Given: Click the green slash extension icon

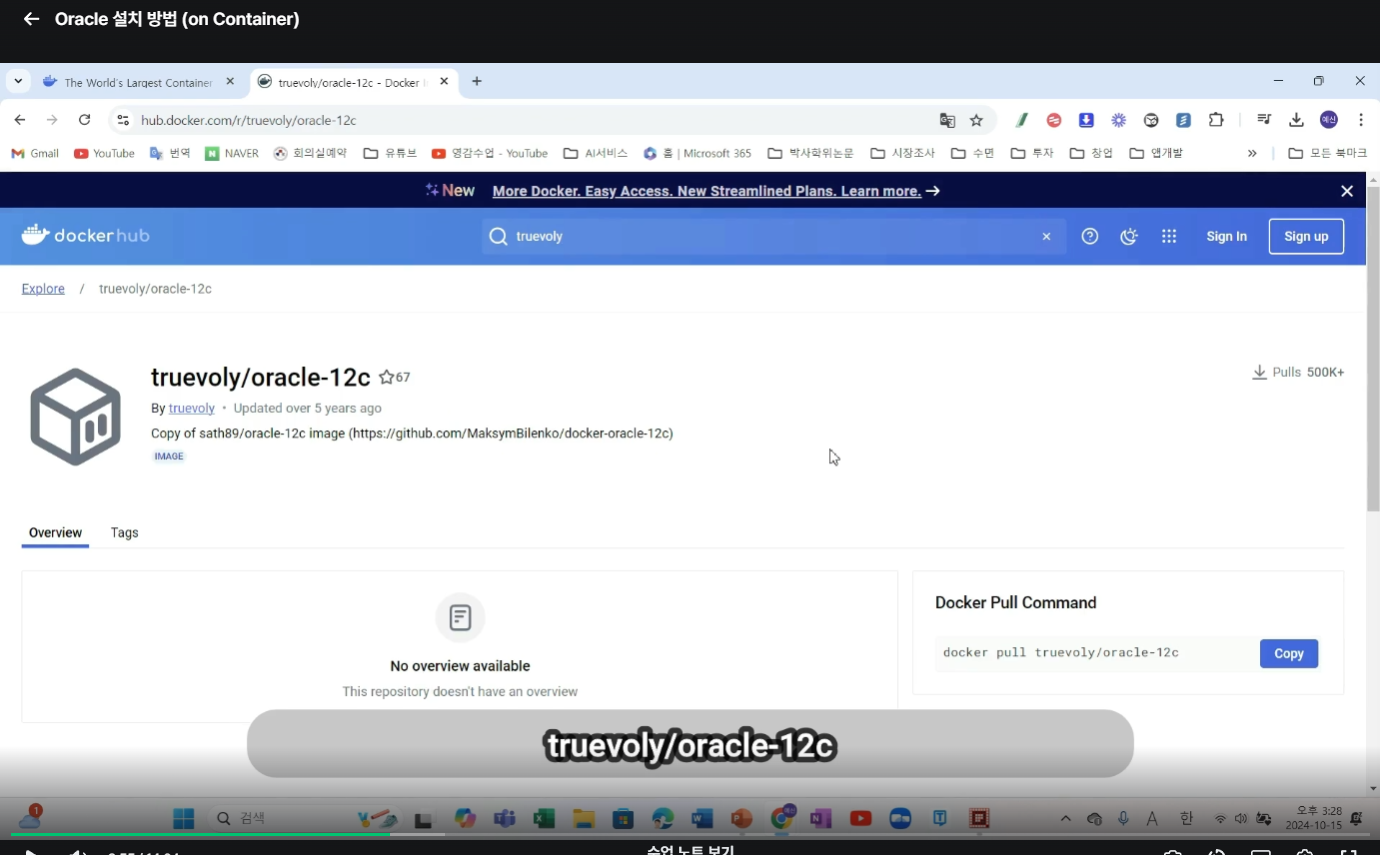Looking at the screenshot, I should 1022,120.
